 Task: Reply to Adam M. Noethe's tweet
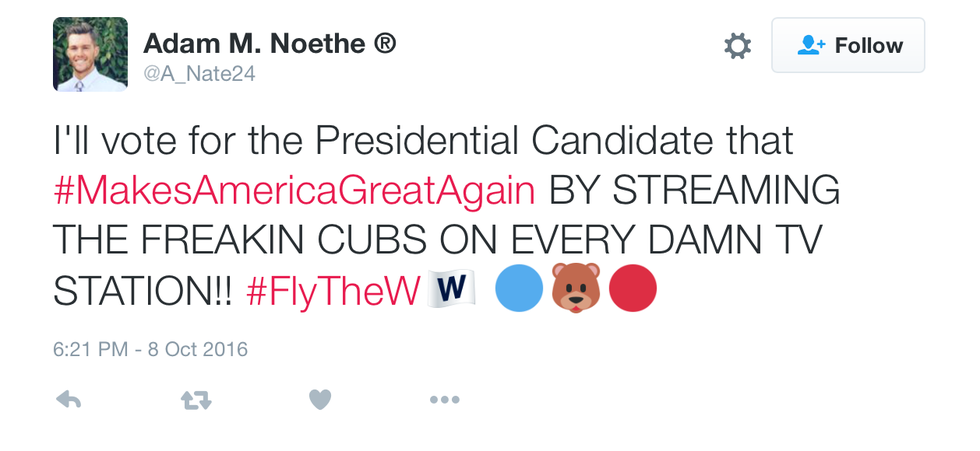[69, 399]
